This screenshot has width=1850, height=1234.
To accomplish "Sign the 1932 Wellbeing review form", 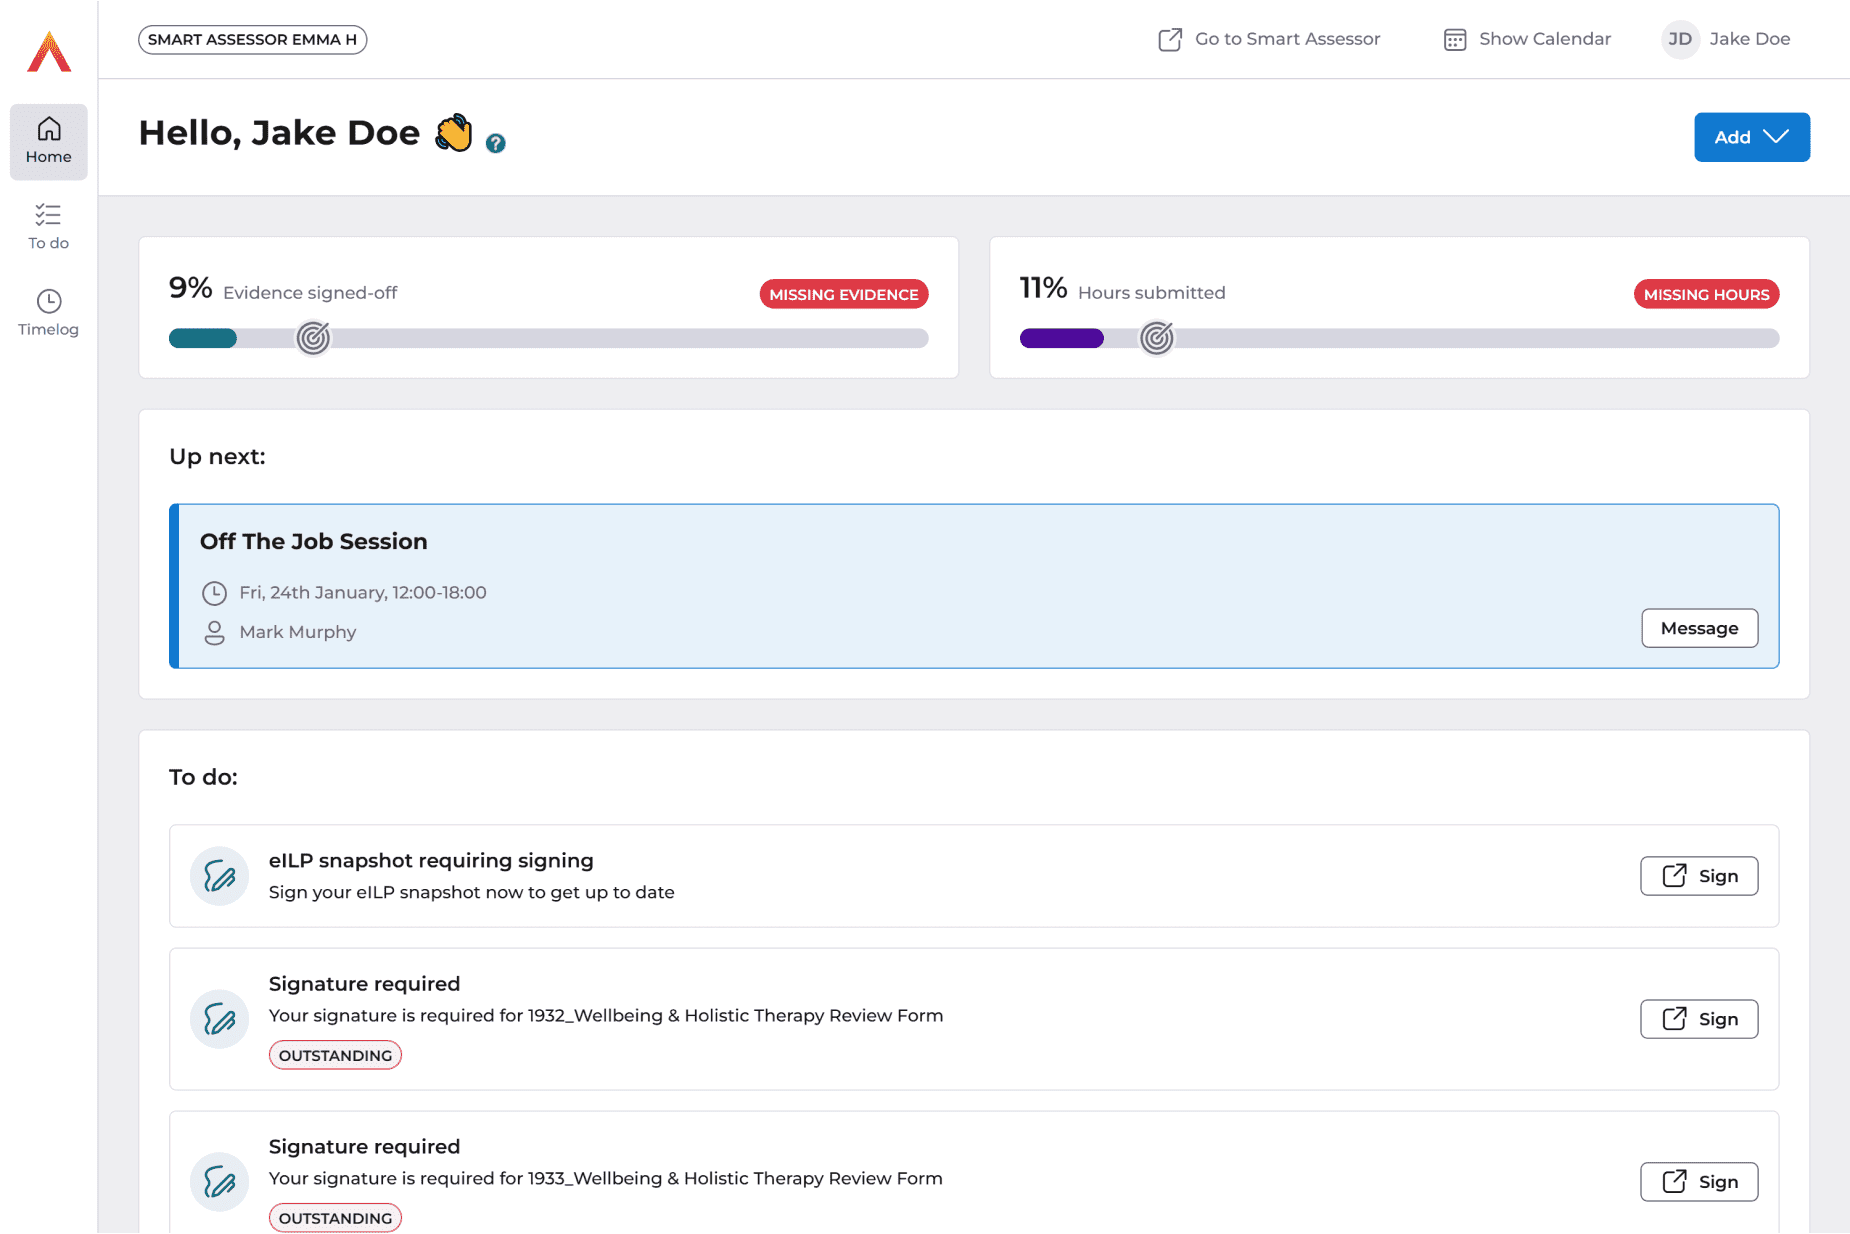I will click(x=1699, y=1019).
